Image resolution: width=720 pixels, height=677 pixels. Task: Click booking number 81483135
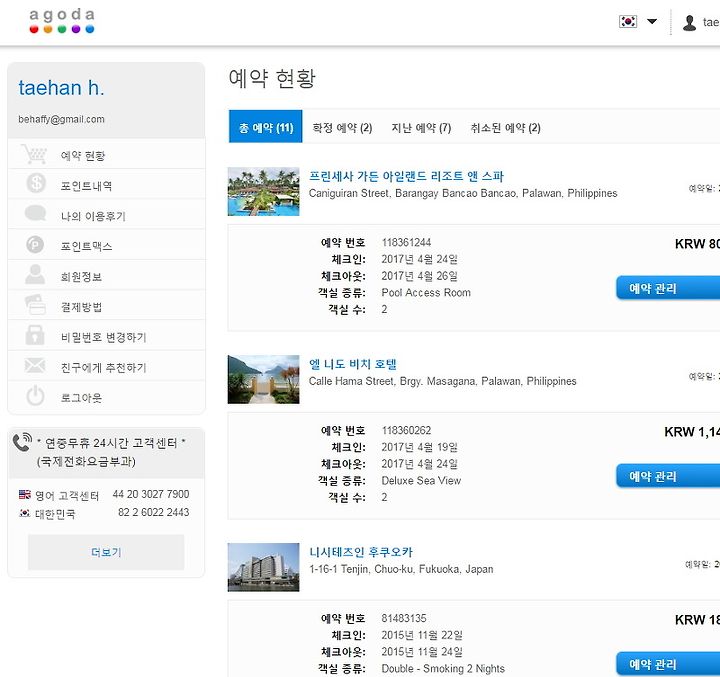[x=404, y=618]
